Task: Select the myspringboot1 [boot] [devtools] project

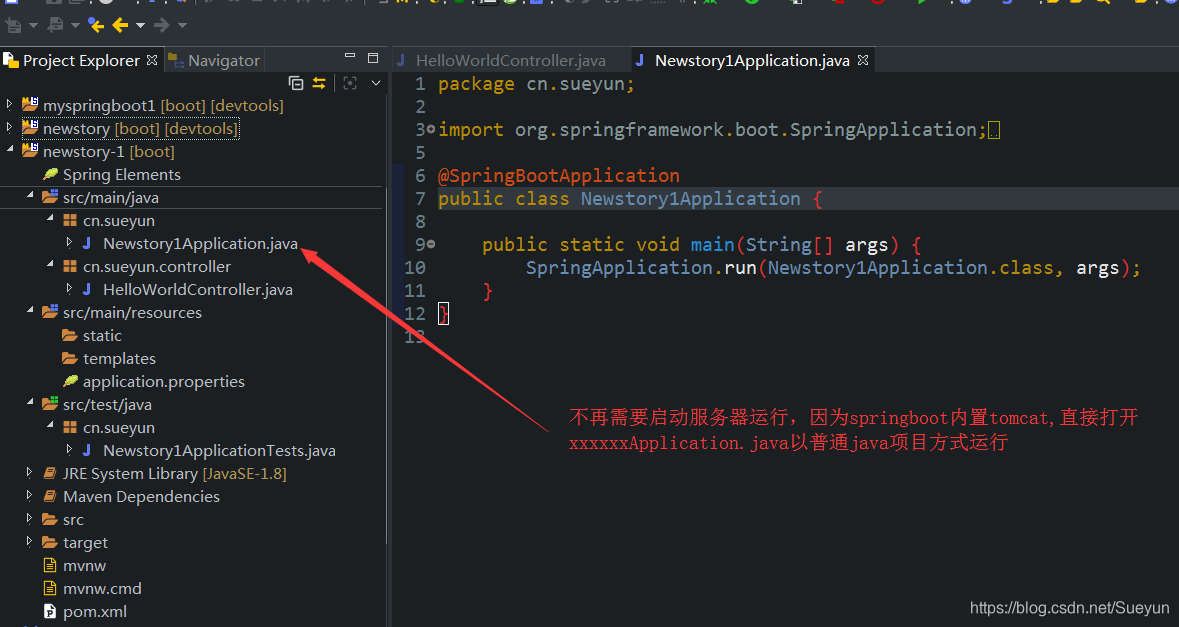Action: pyautogui.click(x=163, y=106)
